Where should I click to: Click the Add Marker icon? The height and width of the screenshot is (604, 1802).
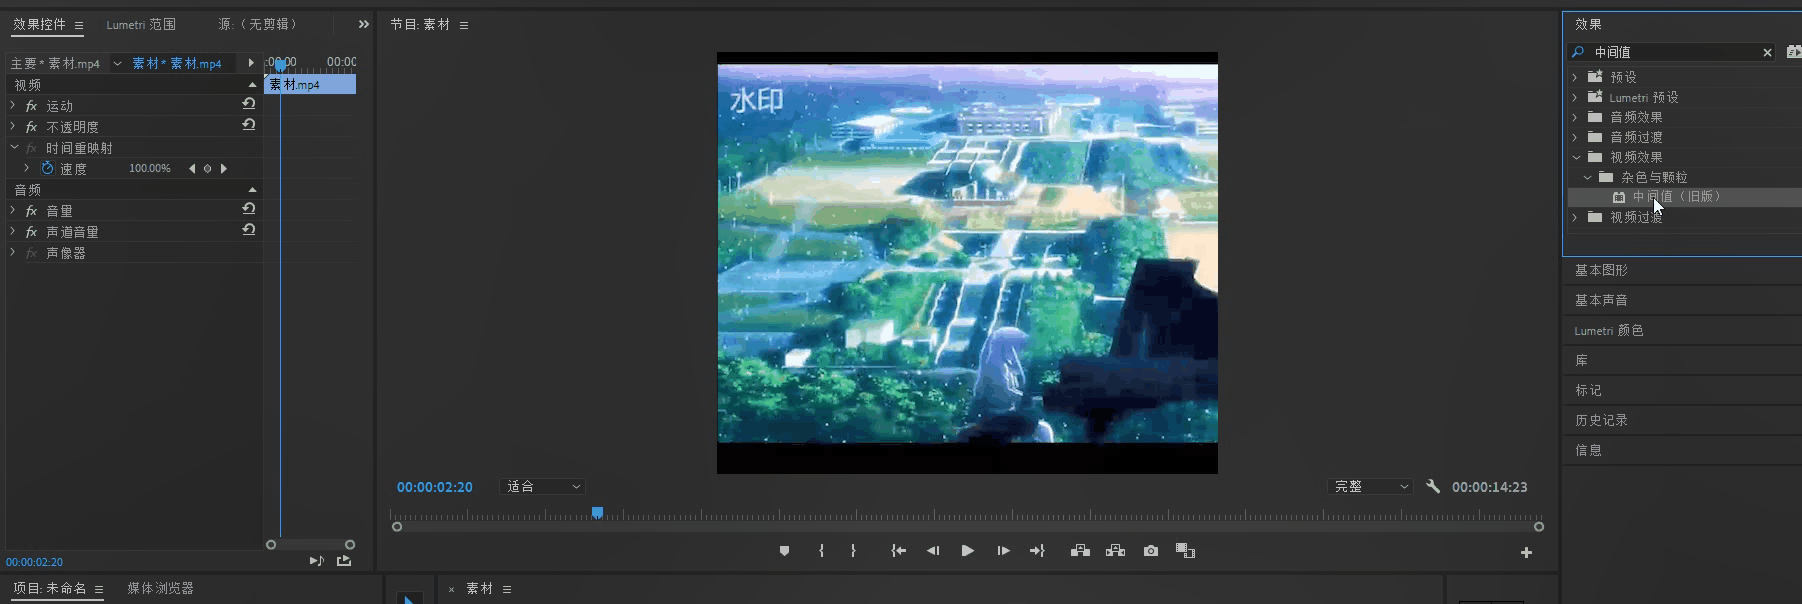click(x=784, y=551)
